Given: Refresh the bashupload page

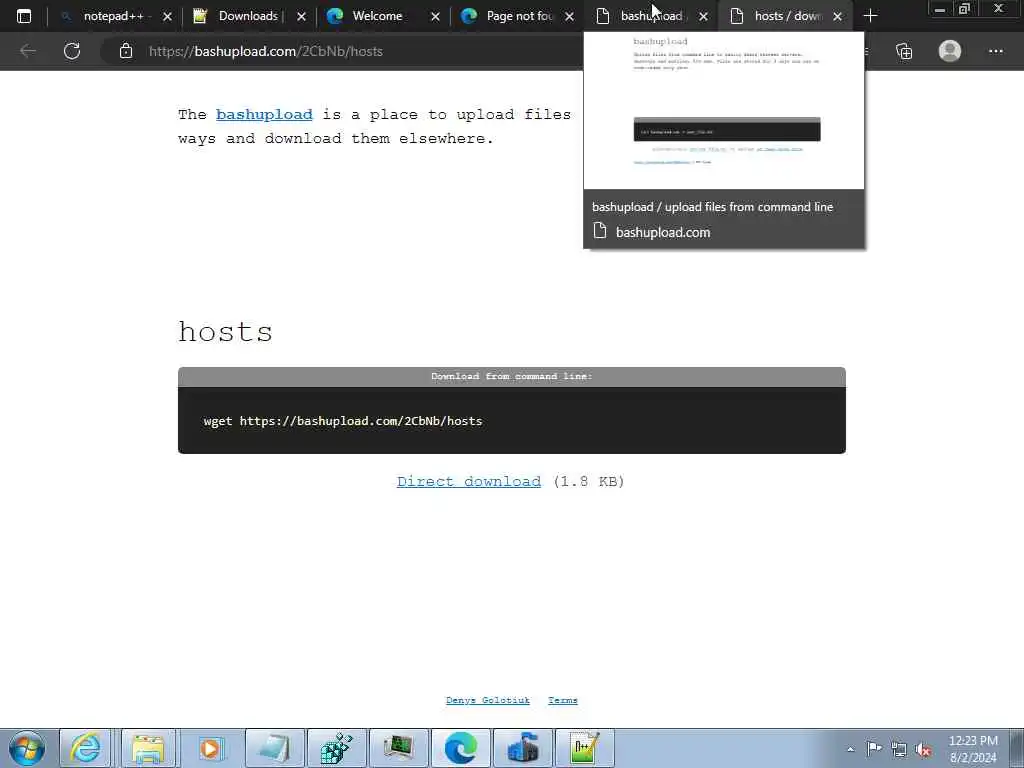Looking at the screenshot, I should [72, 51].
